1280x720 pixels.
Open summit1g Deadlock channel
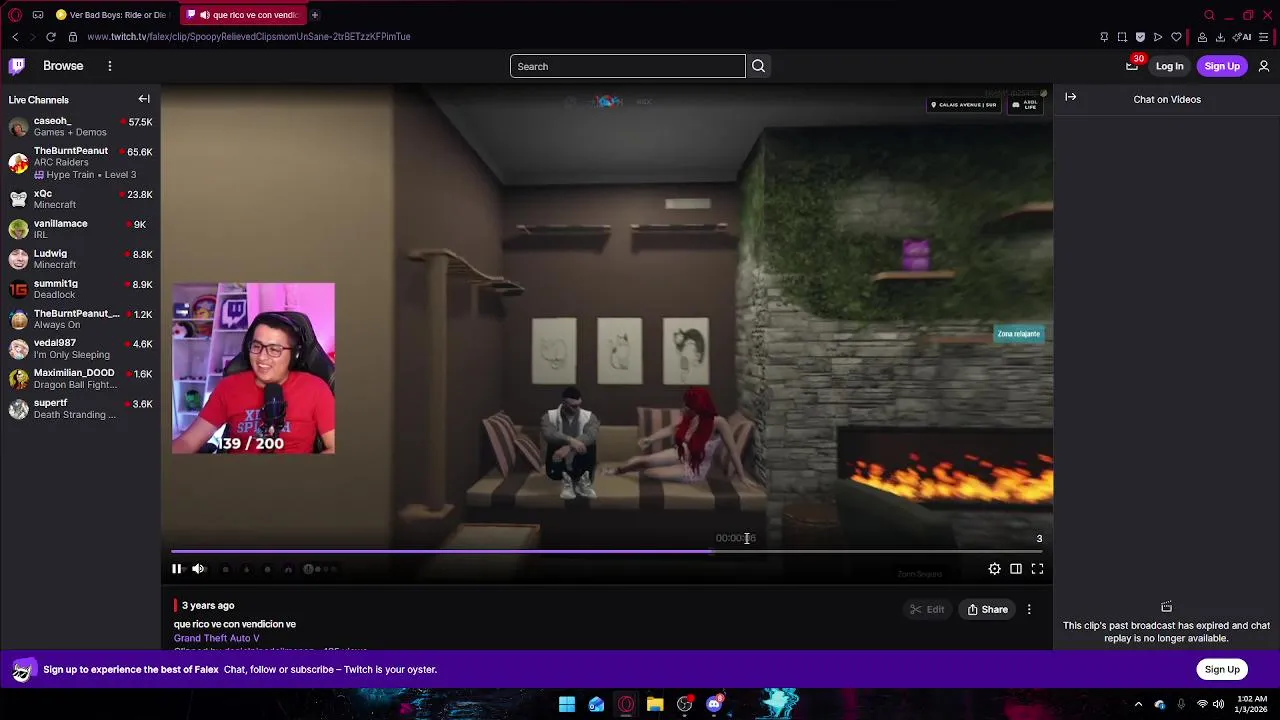[80, 289]
